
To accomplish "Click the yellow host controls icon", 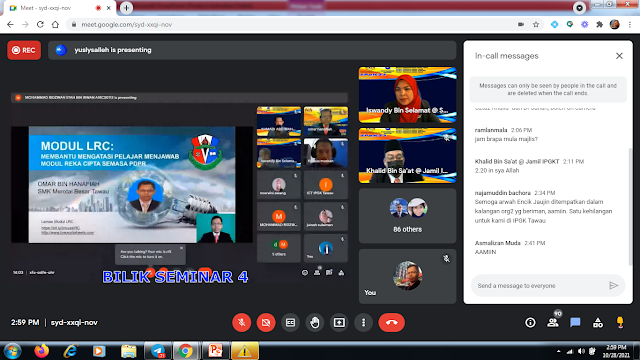I will click(x=620, y=322).
